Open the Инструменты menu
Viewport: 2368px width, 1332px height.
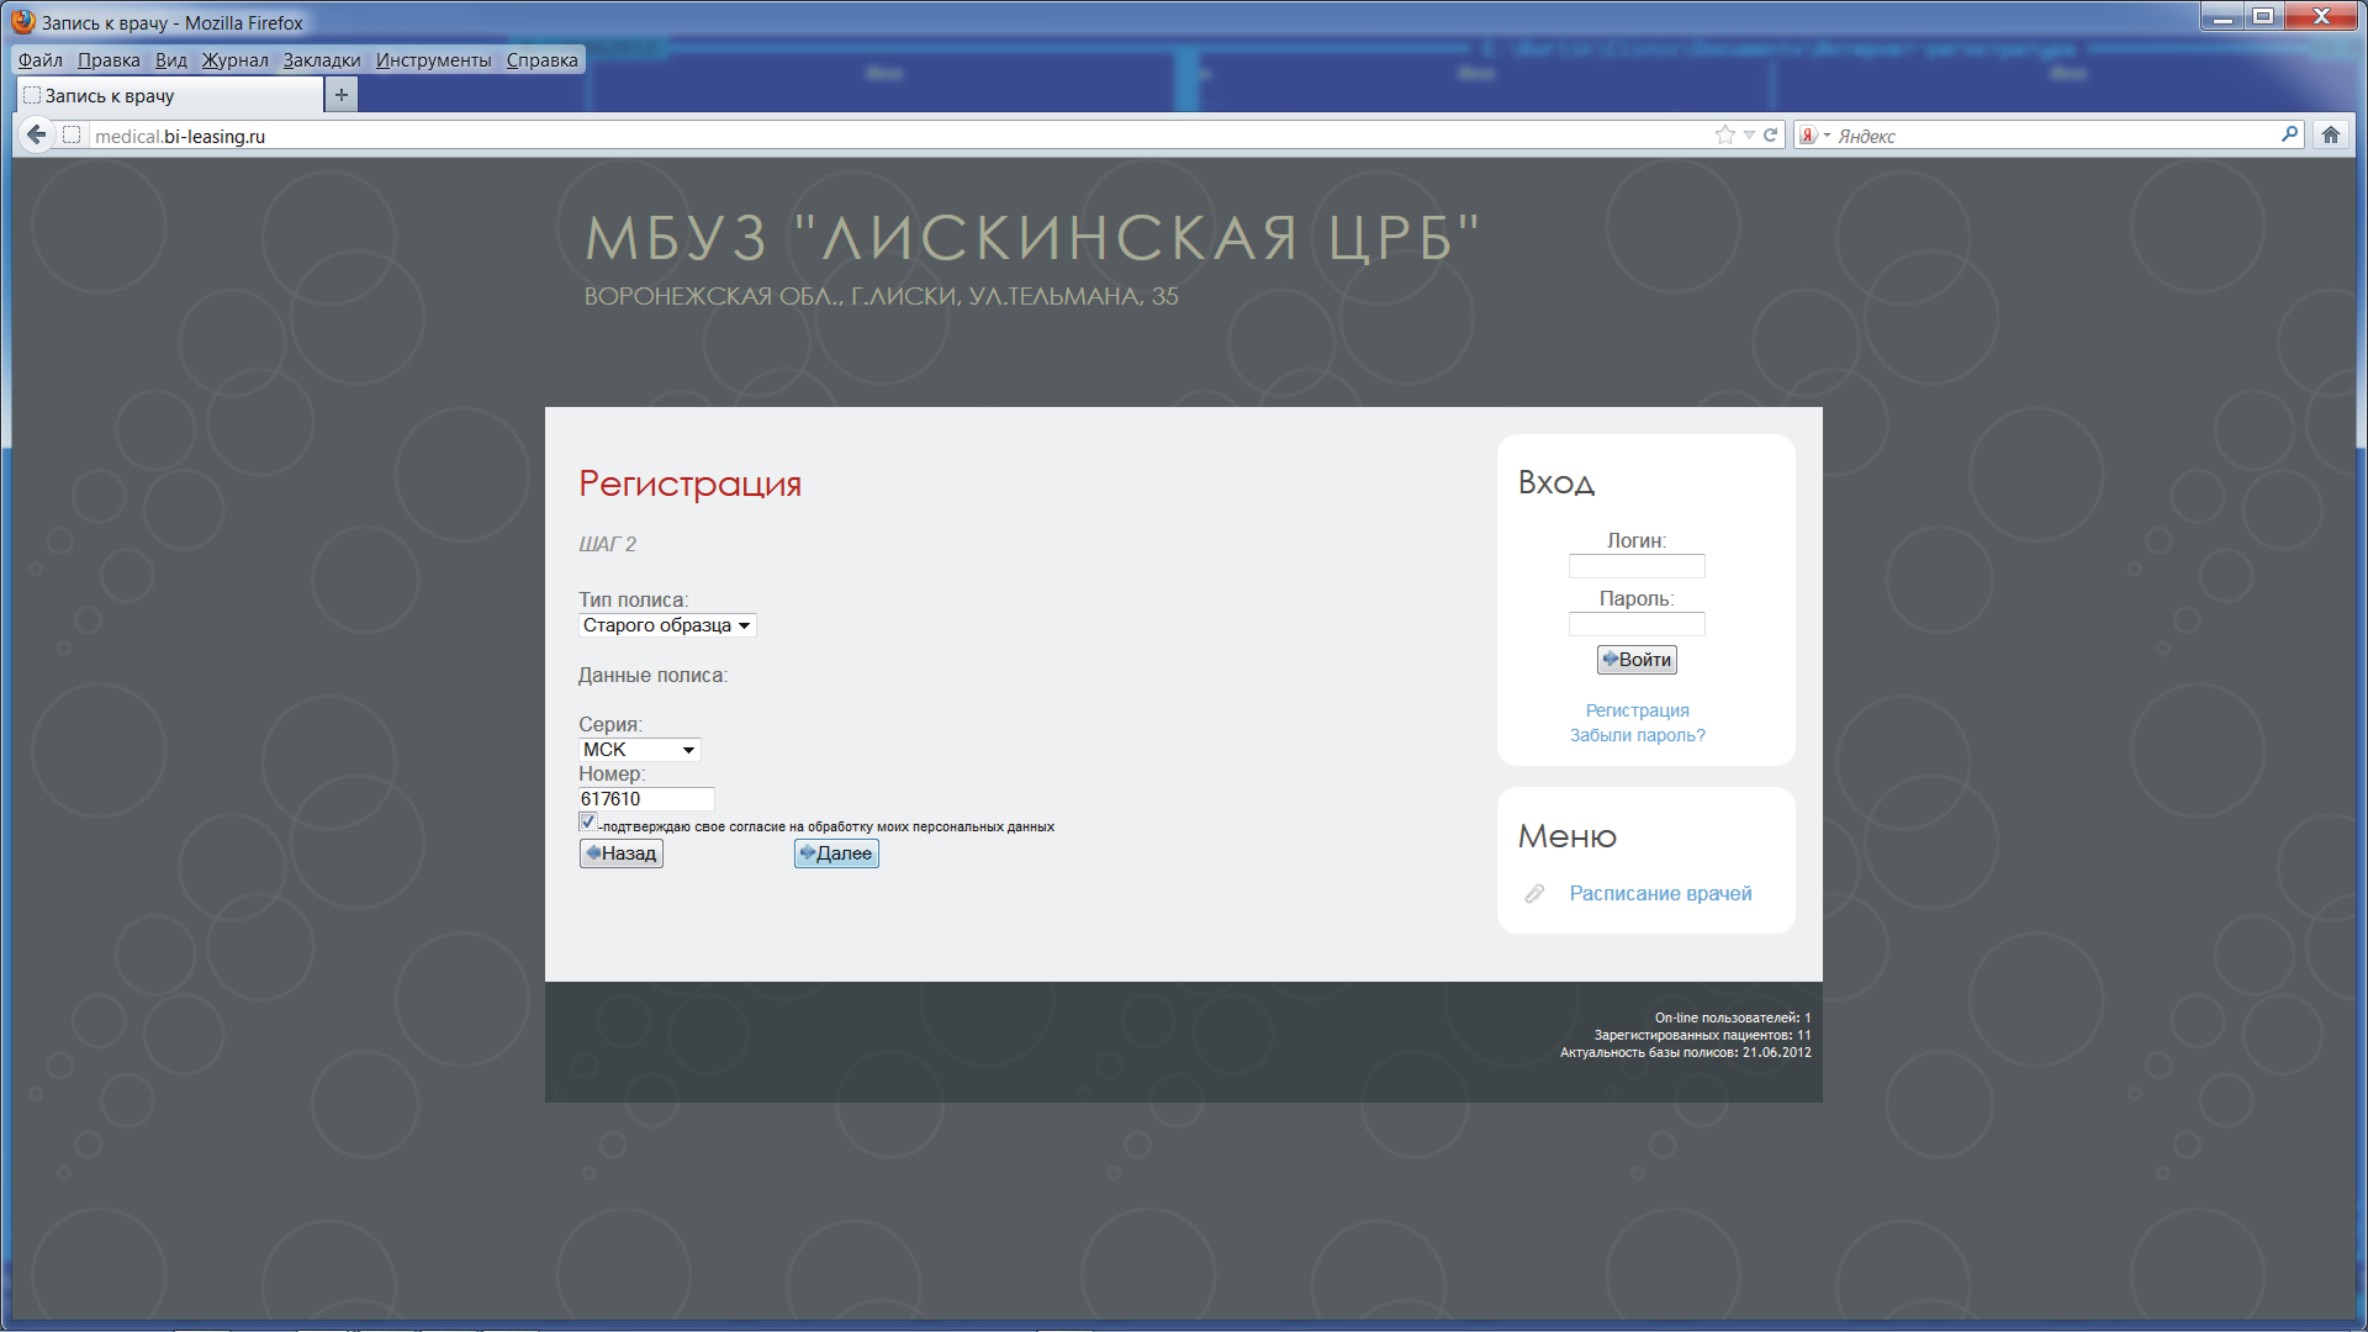433,60
